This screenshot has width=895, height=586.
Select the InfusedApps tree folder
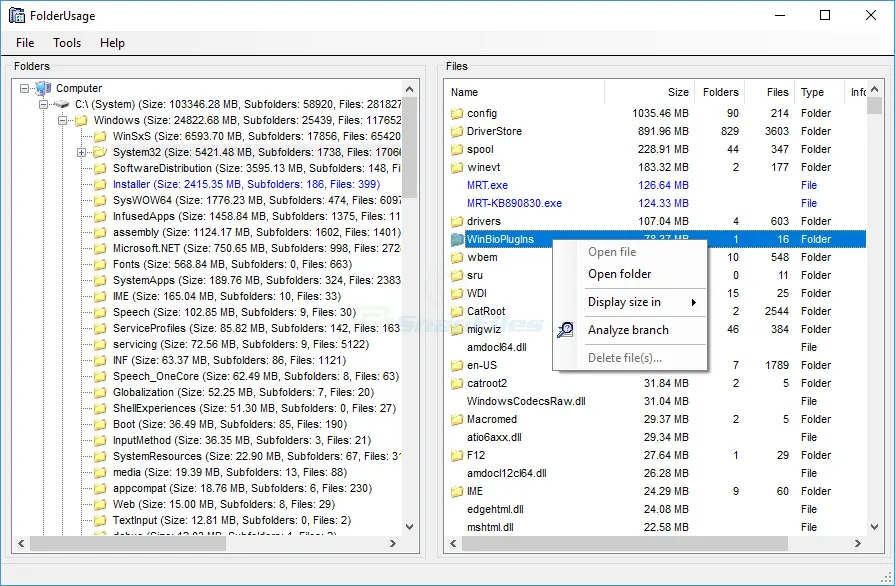256,216
